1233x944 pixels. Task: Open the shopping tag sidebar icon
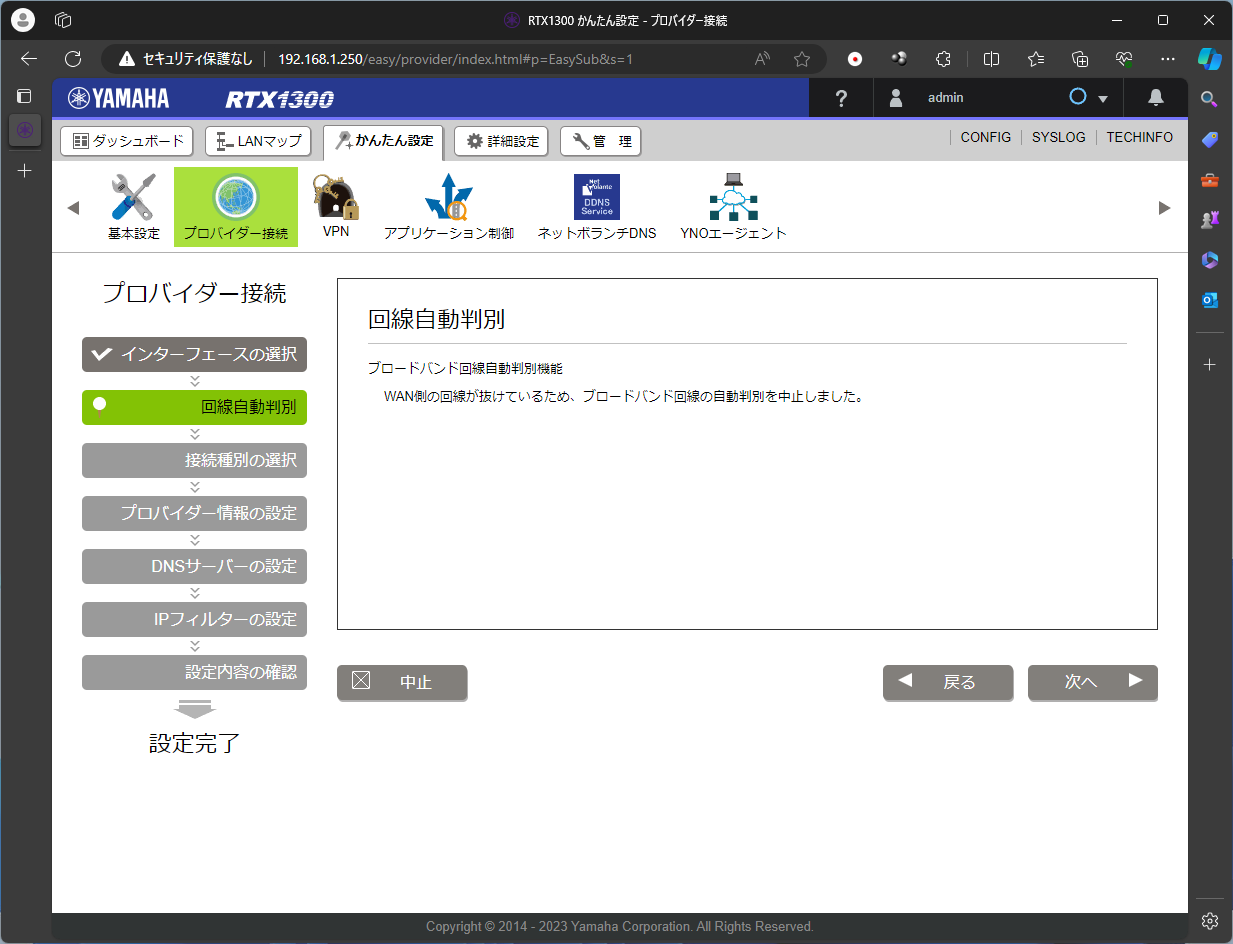tap(1210, 139)
